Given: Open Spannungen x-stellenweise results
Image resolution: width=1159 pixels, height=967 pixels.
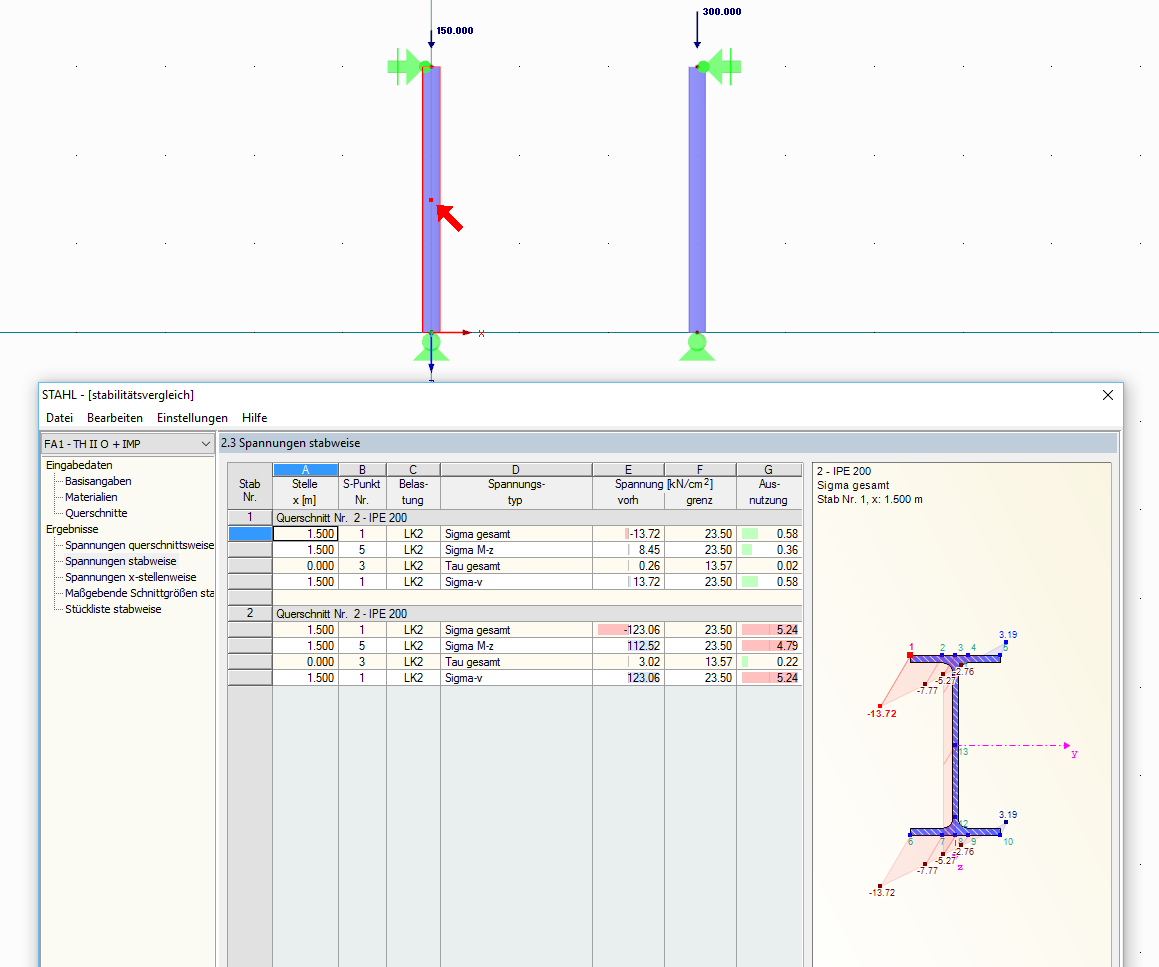Looking at the screenshot, I should coord(131,577).
